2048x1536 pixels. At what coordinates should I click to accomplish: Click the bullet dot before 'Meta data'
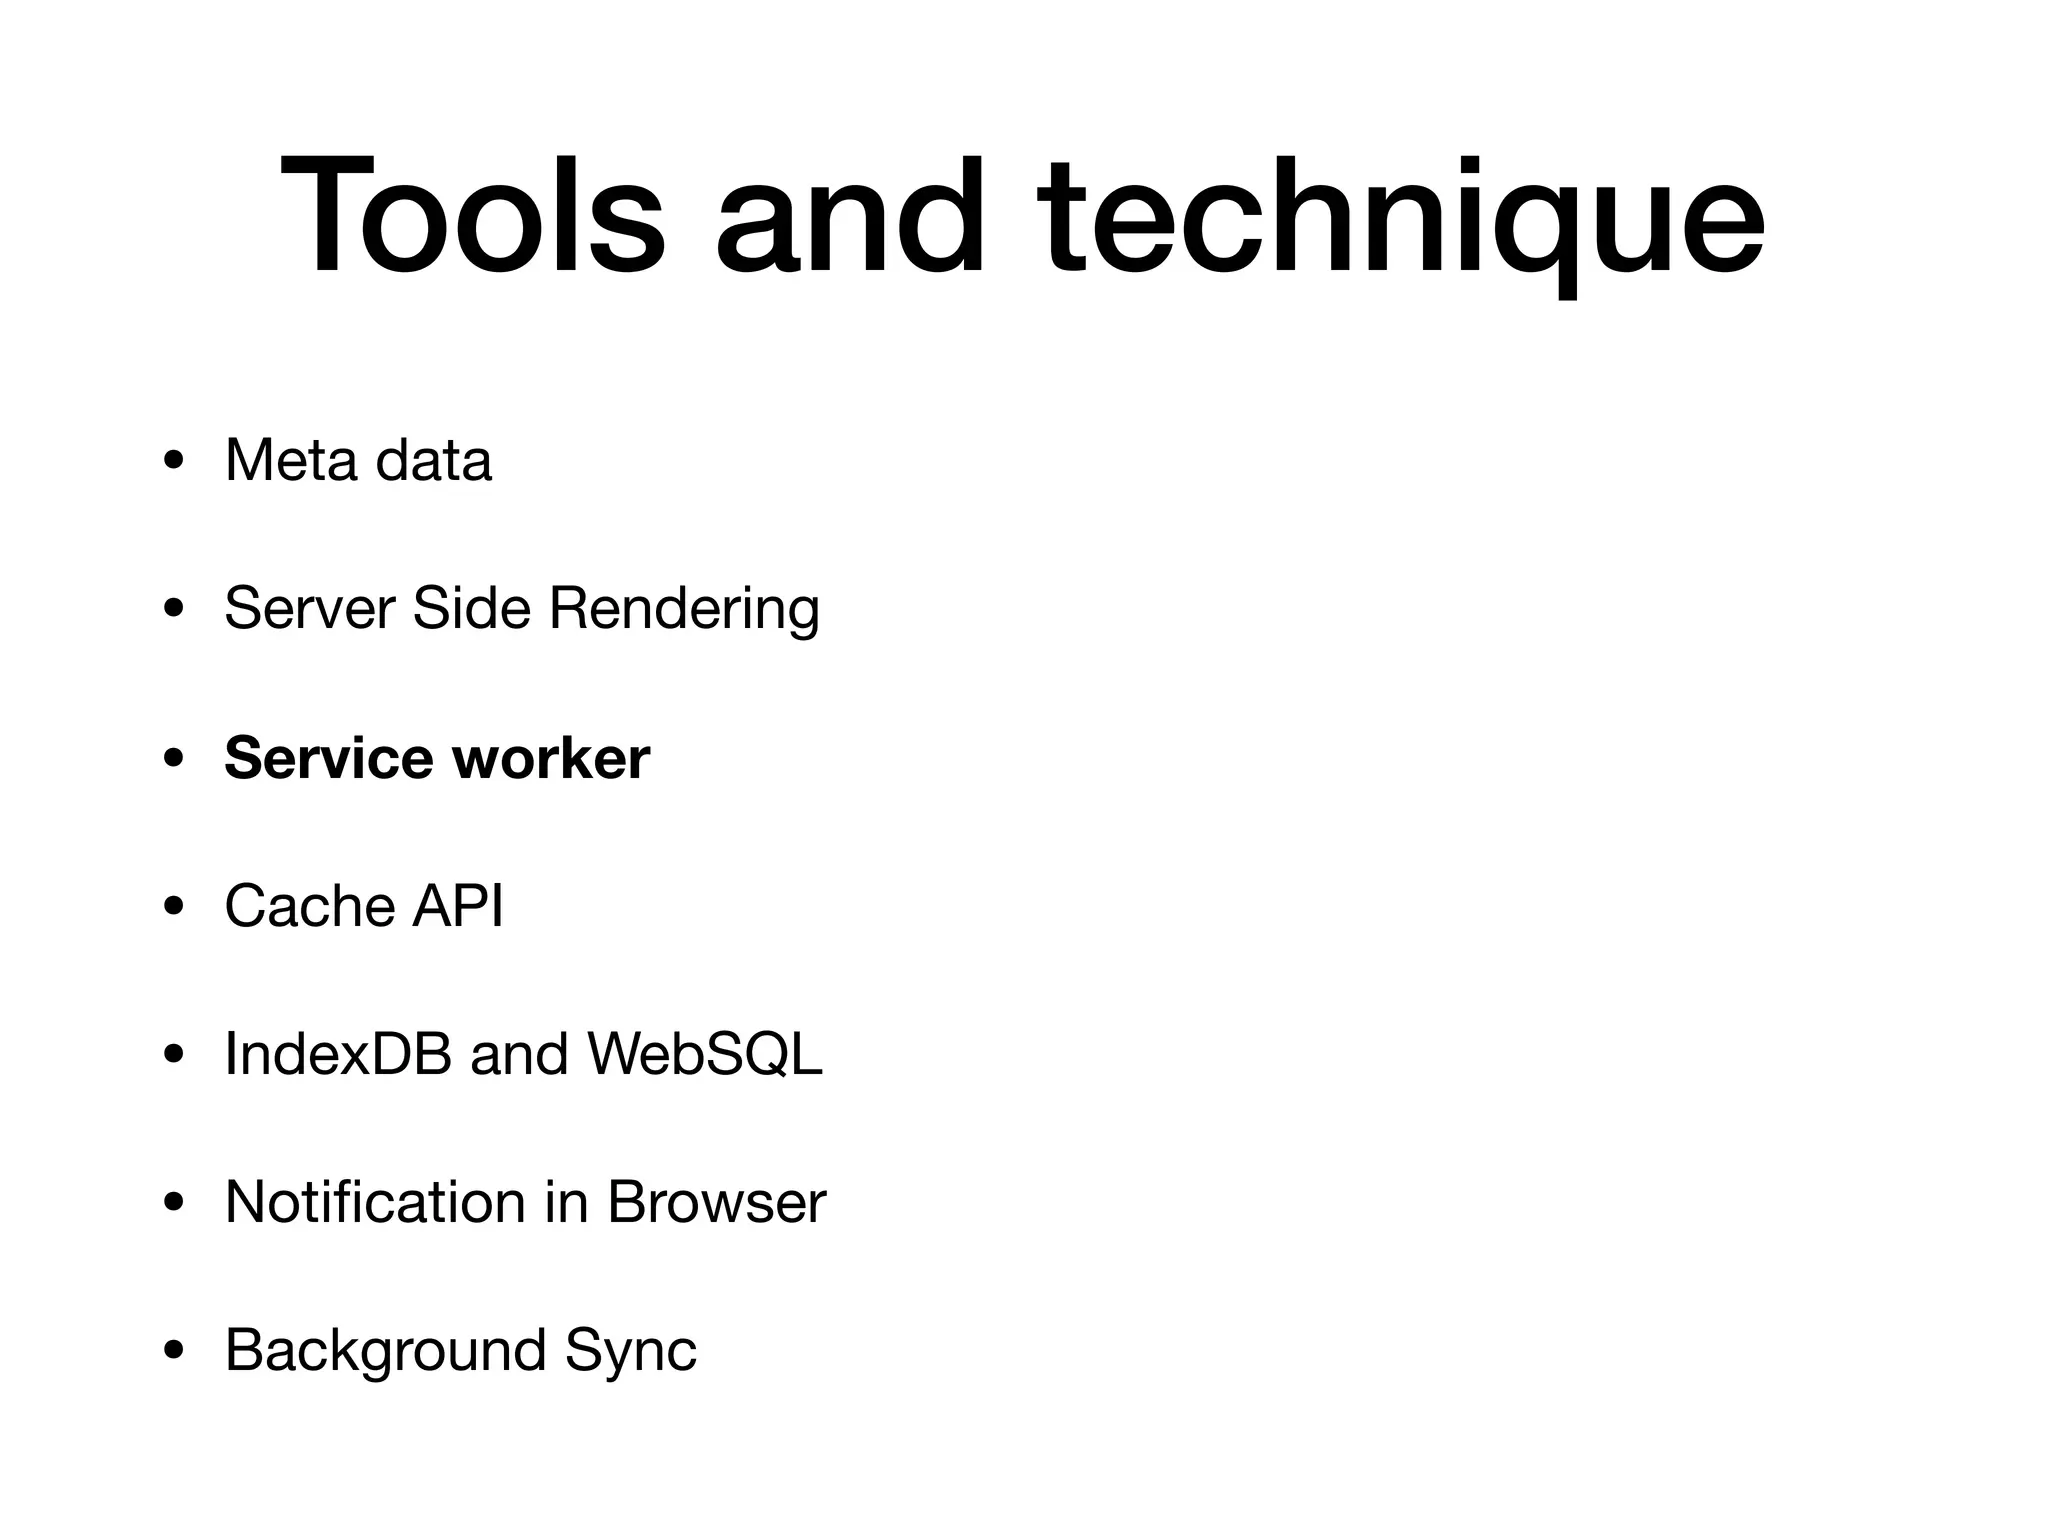(x=174, y=462)
